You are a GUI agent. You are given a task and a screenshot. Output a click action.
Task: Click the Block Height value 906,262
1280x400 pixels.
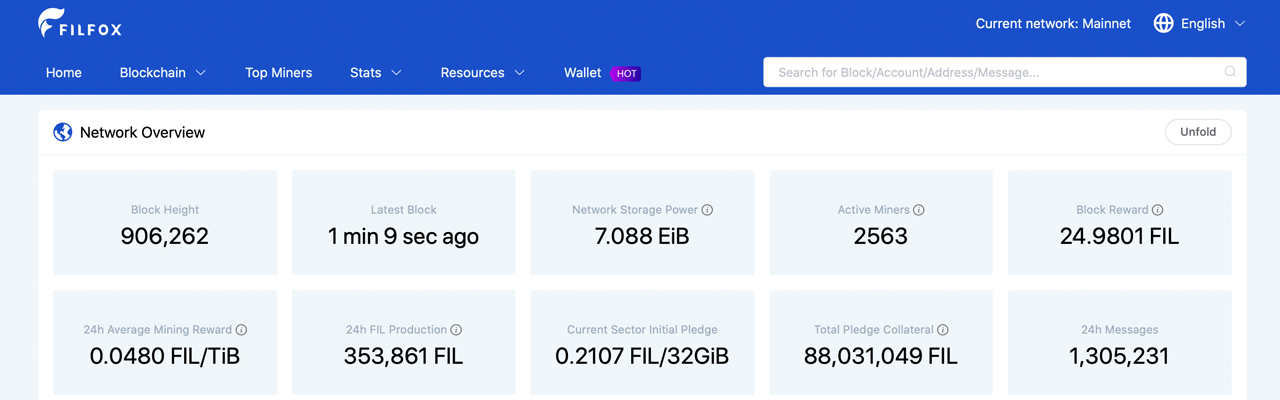click(x=165, y=237)
